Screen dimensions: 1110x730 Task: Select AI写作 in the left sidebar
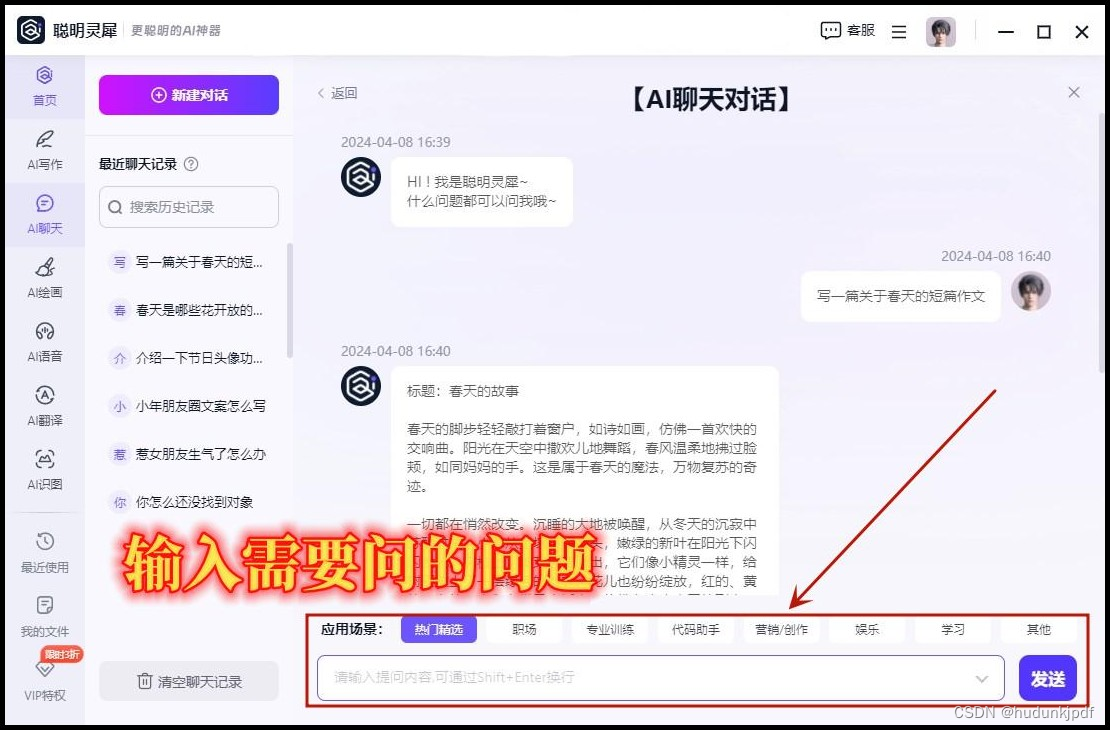tap(44, 151)
